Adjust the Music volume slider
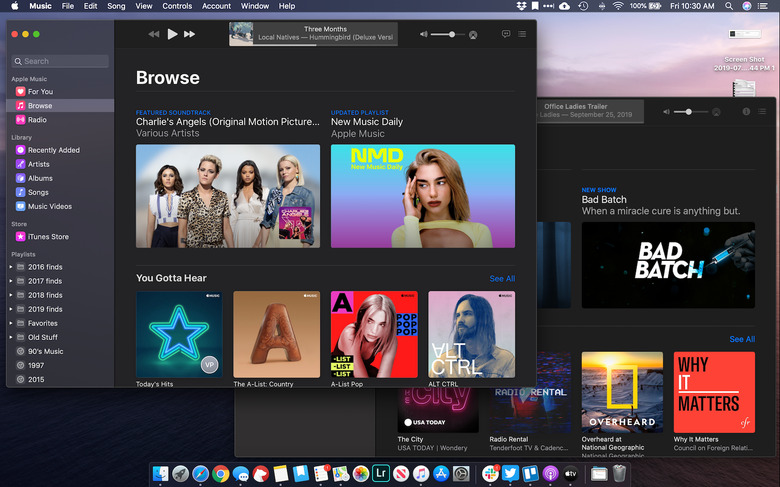780x487 pixels. (452, 34)
